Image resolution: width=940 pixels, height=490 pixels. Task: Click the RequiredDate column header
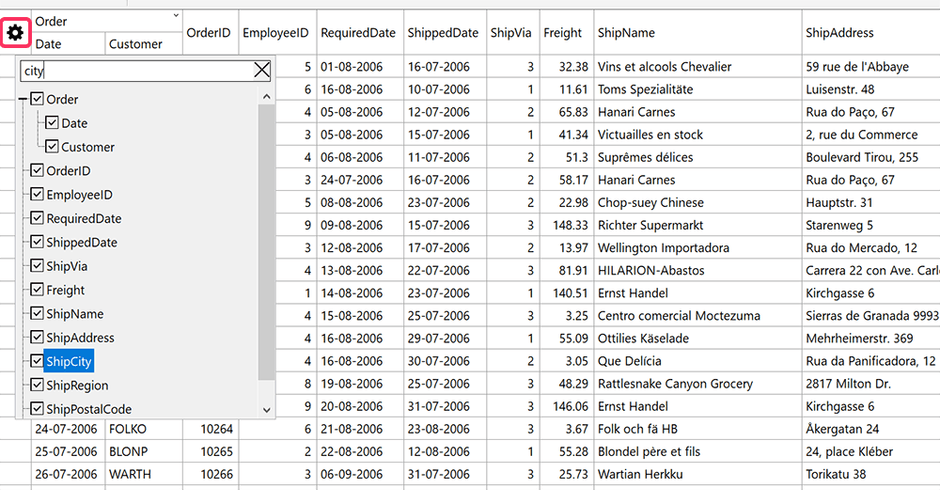pos(357,33)
